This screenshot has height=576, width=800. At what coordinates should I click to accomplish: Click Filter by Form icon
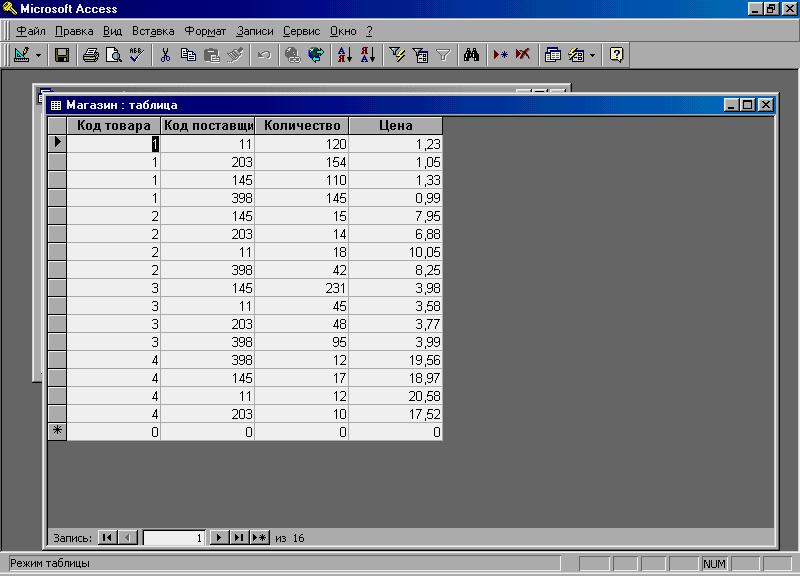pyautogui.click(x=420, y=55)
